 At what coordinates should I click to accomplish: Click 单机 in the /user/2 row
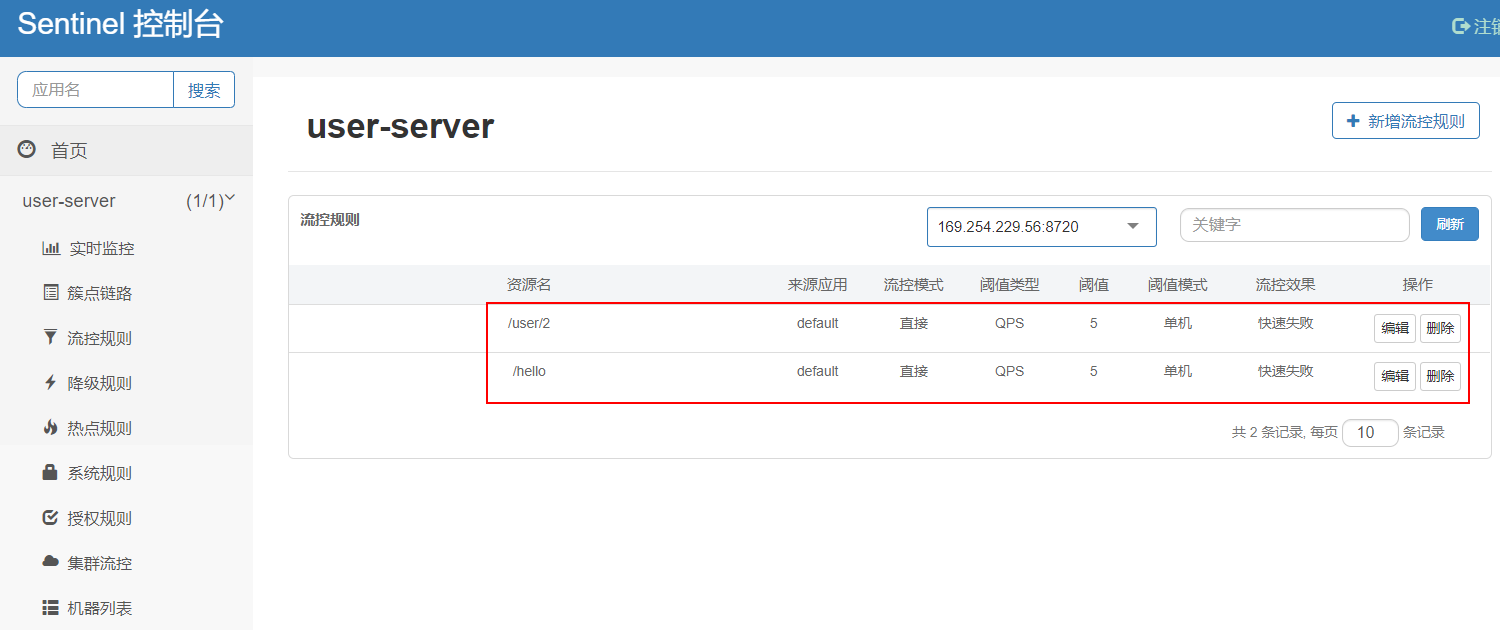tap(1177, 323)
